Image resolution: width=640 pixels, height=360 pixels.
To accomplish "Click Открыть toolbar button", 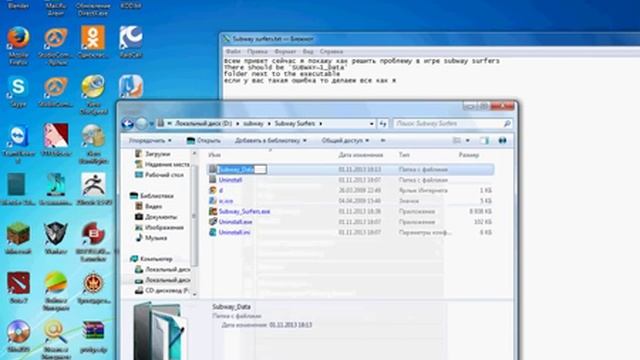I will tap(203, 140).
